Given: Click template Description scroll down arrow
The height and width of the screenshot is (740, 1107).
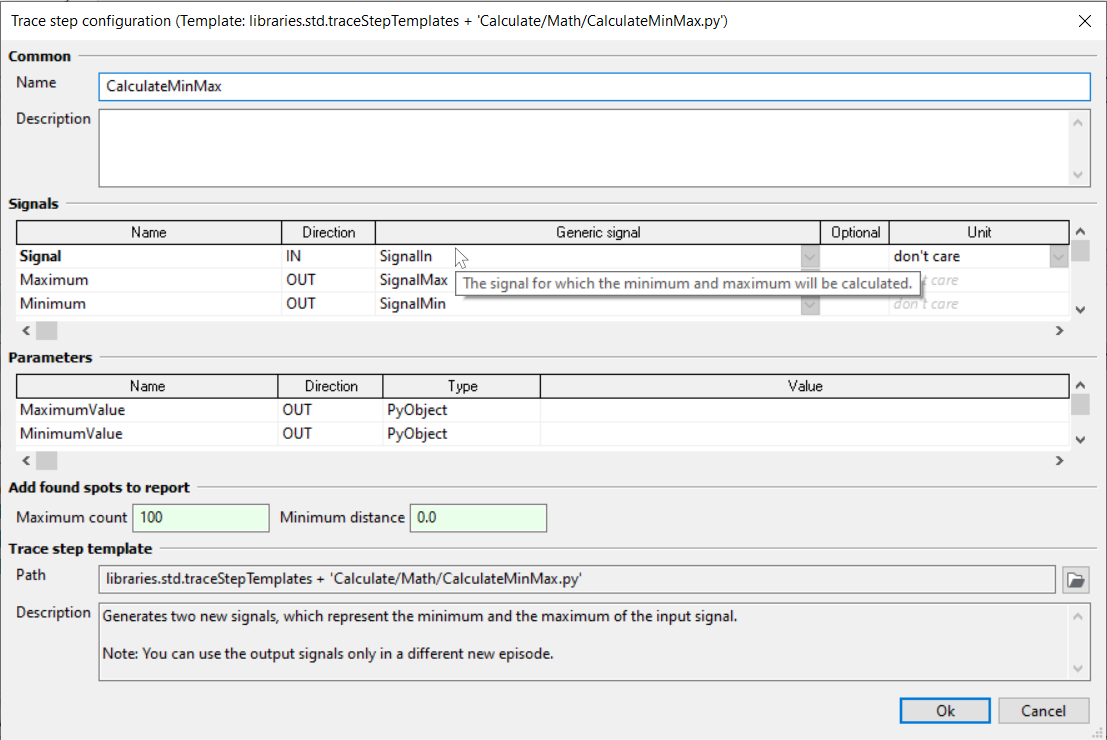Looking at the screenshot, I should click(1077, 668).
